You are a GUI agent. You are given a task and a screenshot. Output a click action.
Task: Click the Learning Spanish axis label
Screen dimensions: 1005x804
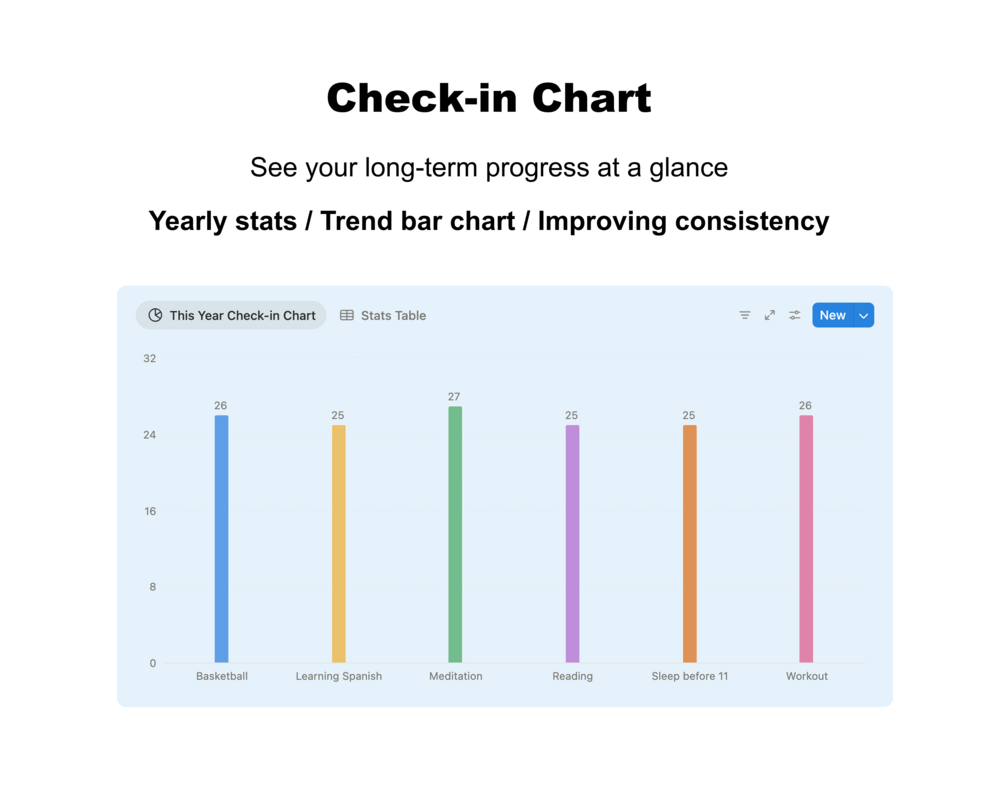click(338, 676)
